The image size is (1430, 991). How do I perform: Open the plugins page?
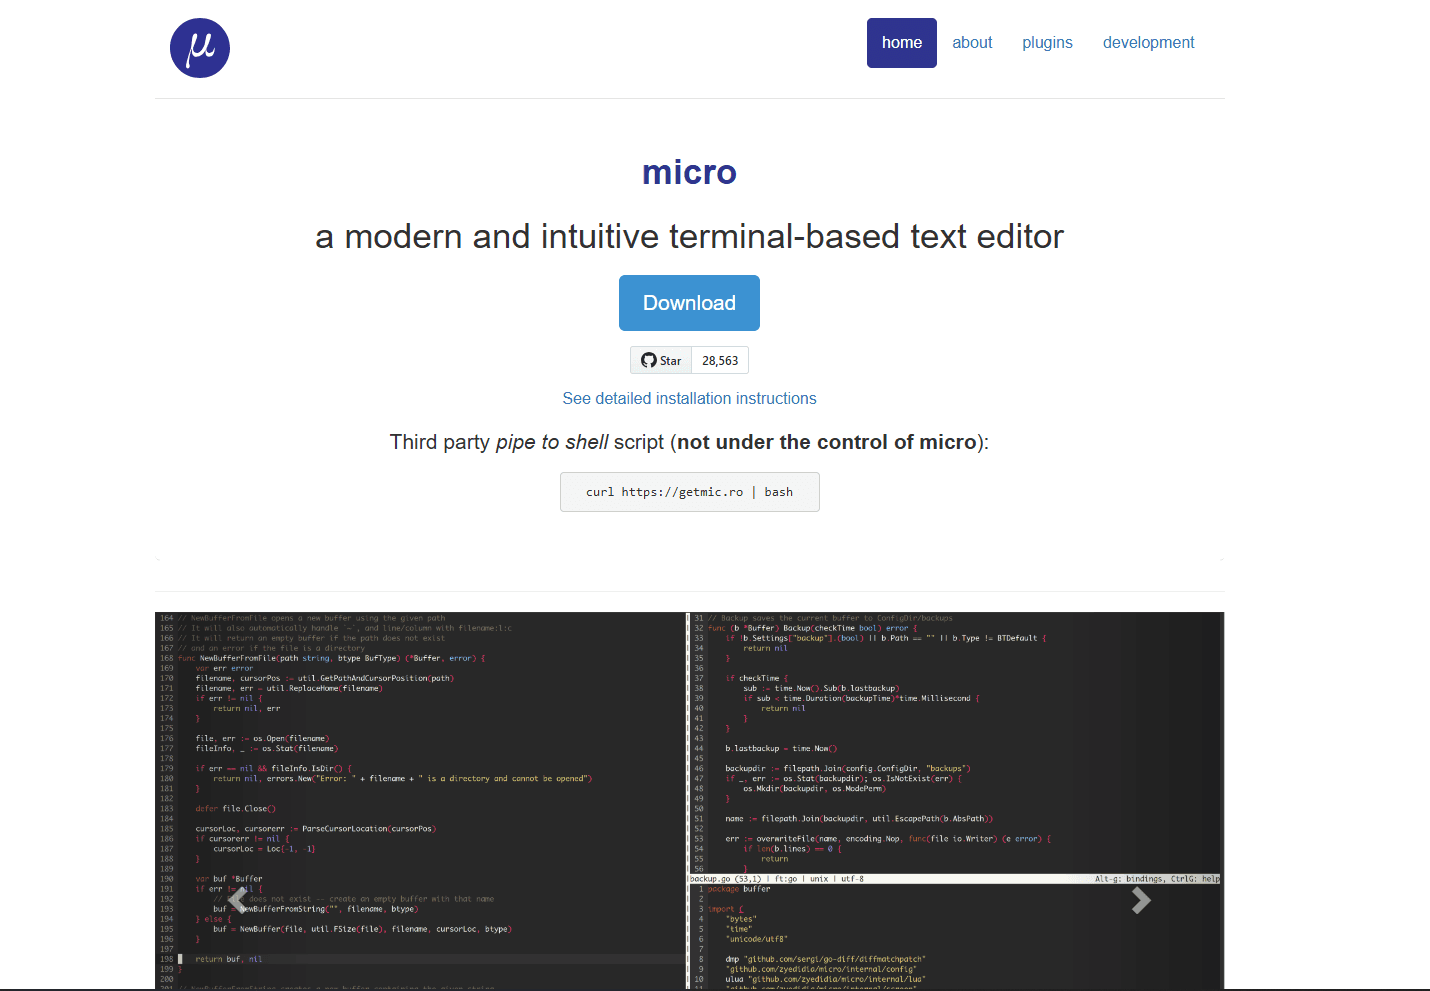pyautogui.click(x=1047, y=43)
